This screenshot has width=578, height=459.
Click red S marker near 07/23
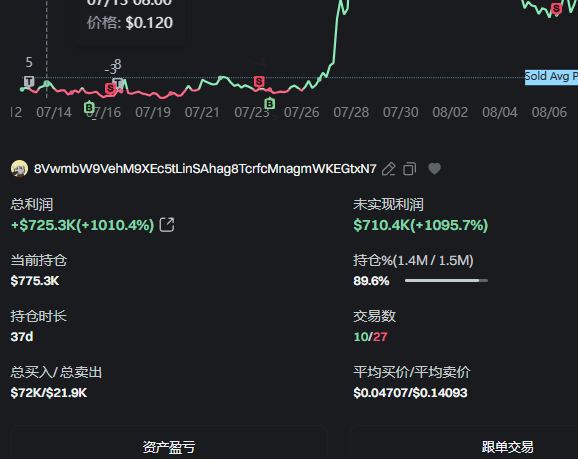click(259, 81)
